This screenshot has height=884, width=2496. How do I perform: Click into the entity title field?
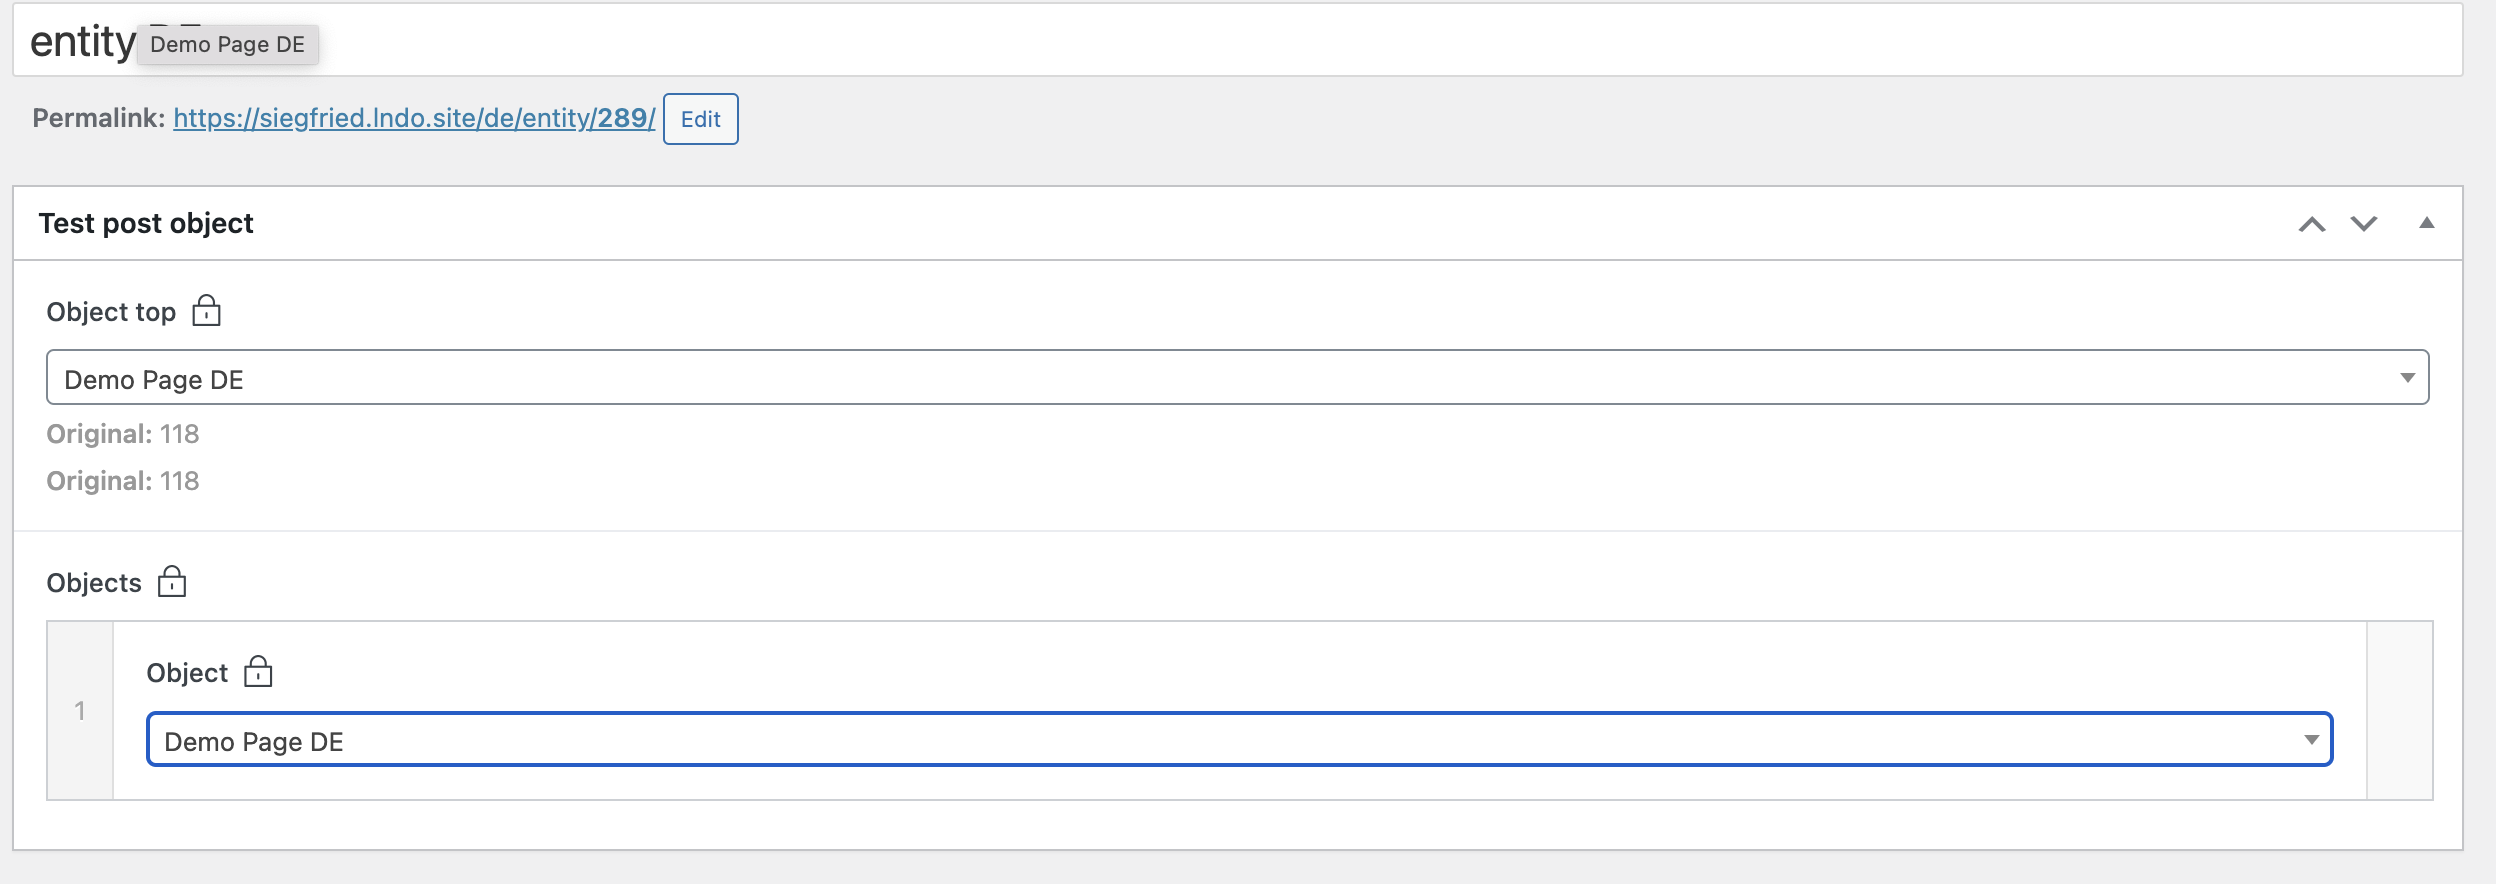(x=1237, y=40)
